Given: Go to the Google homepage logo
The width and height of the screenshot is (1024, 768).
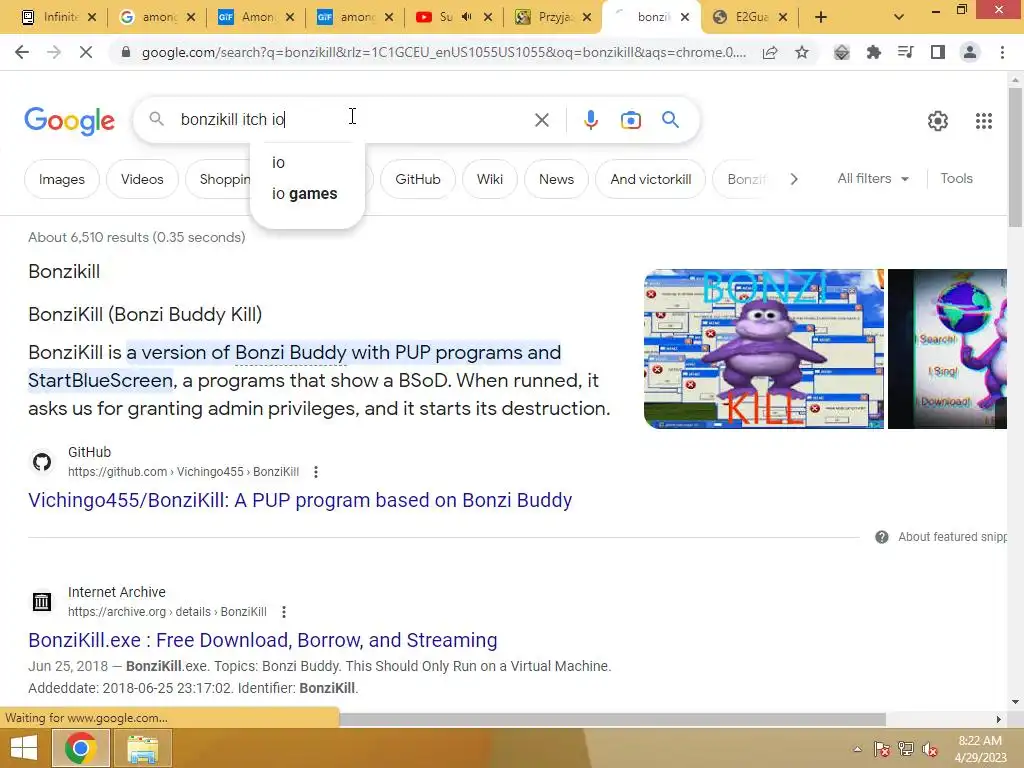Looking at the screenshot, I should [x=69, y=121].
